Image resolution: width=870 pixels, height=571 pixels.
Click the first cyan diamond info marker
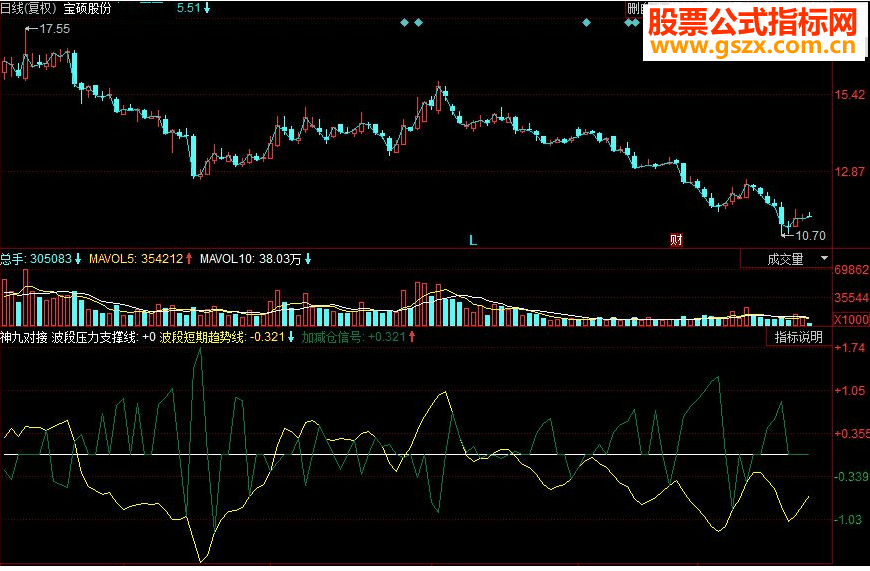point(404,23)
